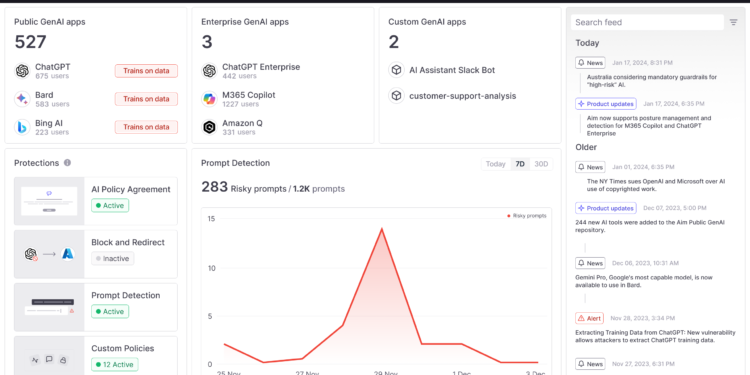Click the ChatGPT app icon in Public GenAI apps

click(x=22, y=71)
